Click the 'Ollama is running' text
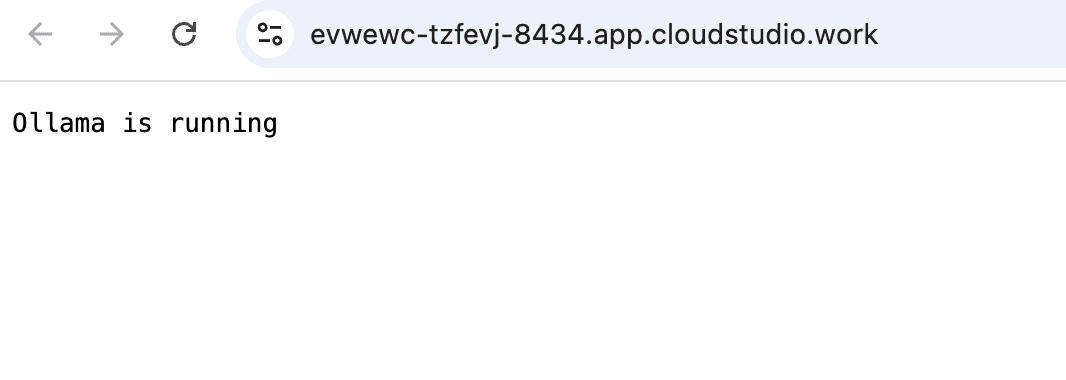This screenshot has height=380, width=1066. coord(145,124)
